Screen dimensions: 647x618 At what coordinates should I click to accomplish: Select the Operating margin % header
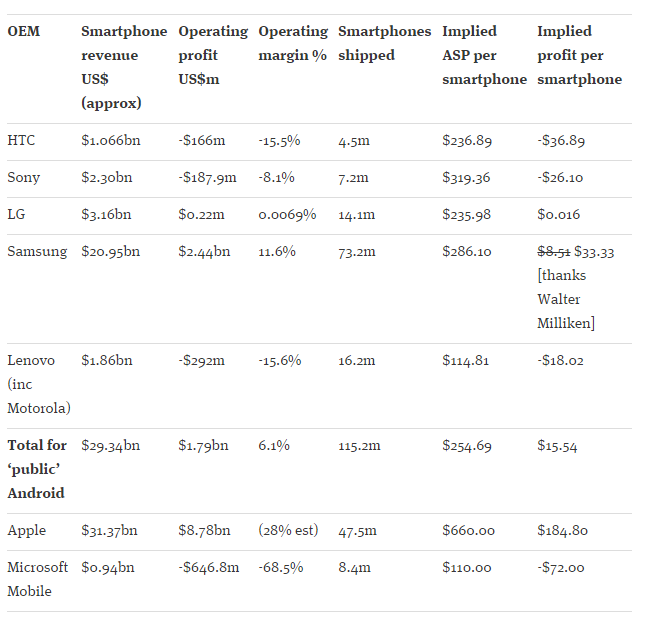[292, 43]
